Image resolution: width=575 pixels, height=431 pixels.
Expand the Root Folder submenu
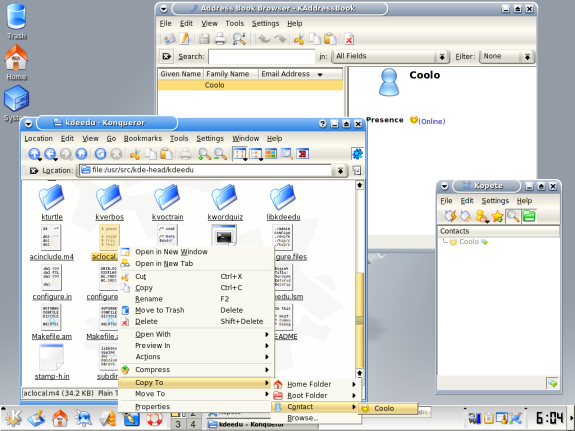(x=315, y=395)
